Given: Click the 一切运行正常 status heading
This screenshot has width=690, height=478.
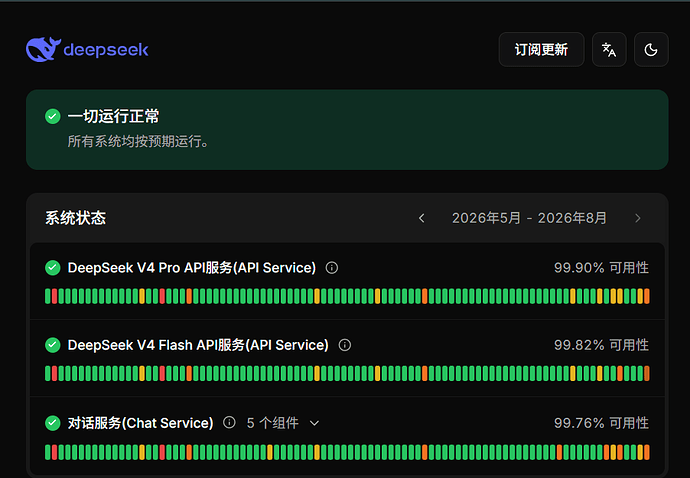Looking at the screenshot, I should click(114, 116).
